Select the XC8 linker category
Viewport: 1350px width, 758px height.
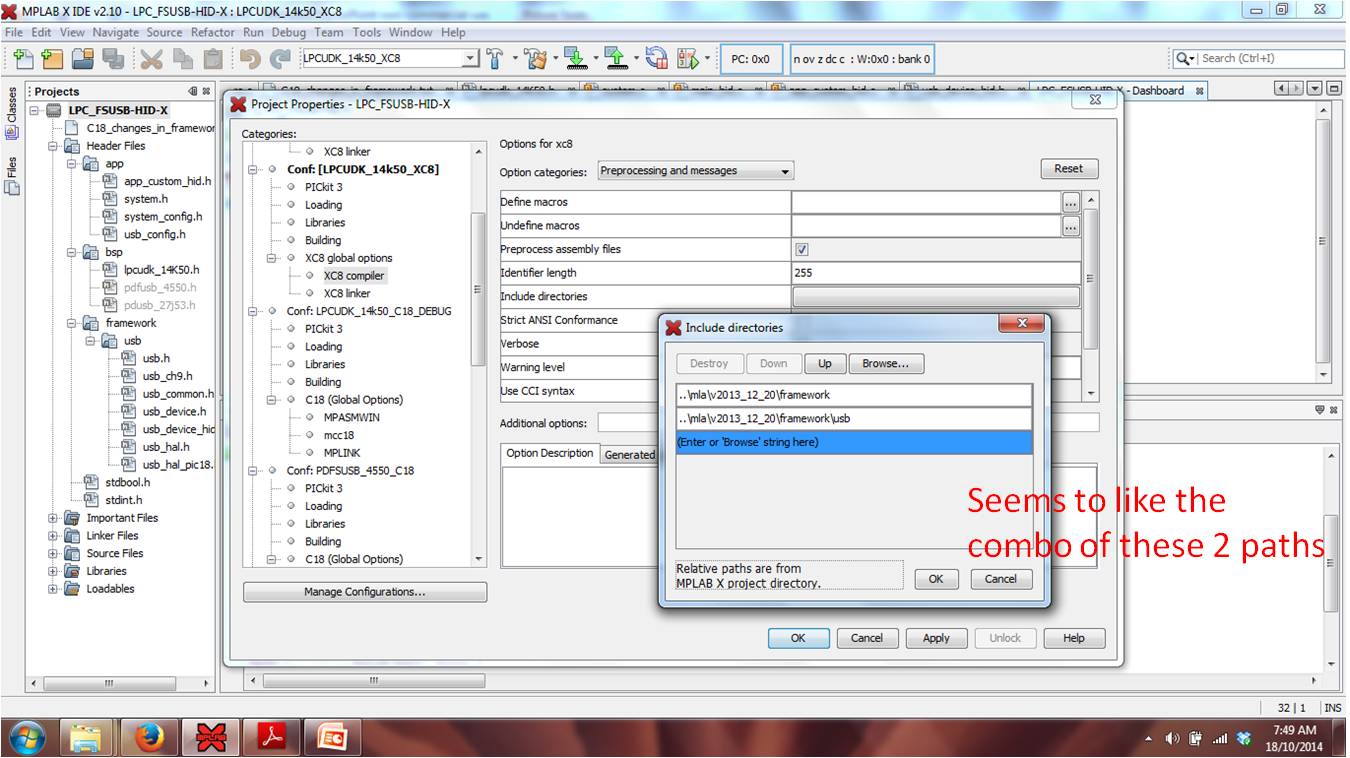[346, 293]
